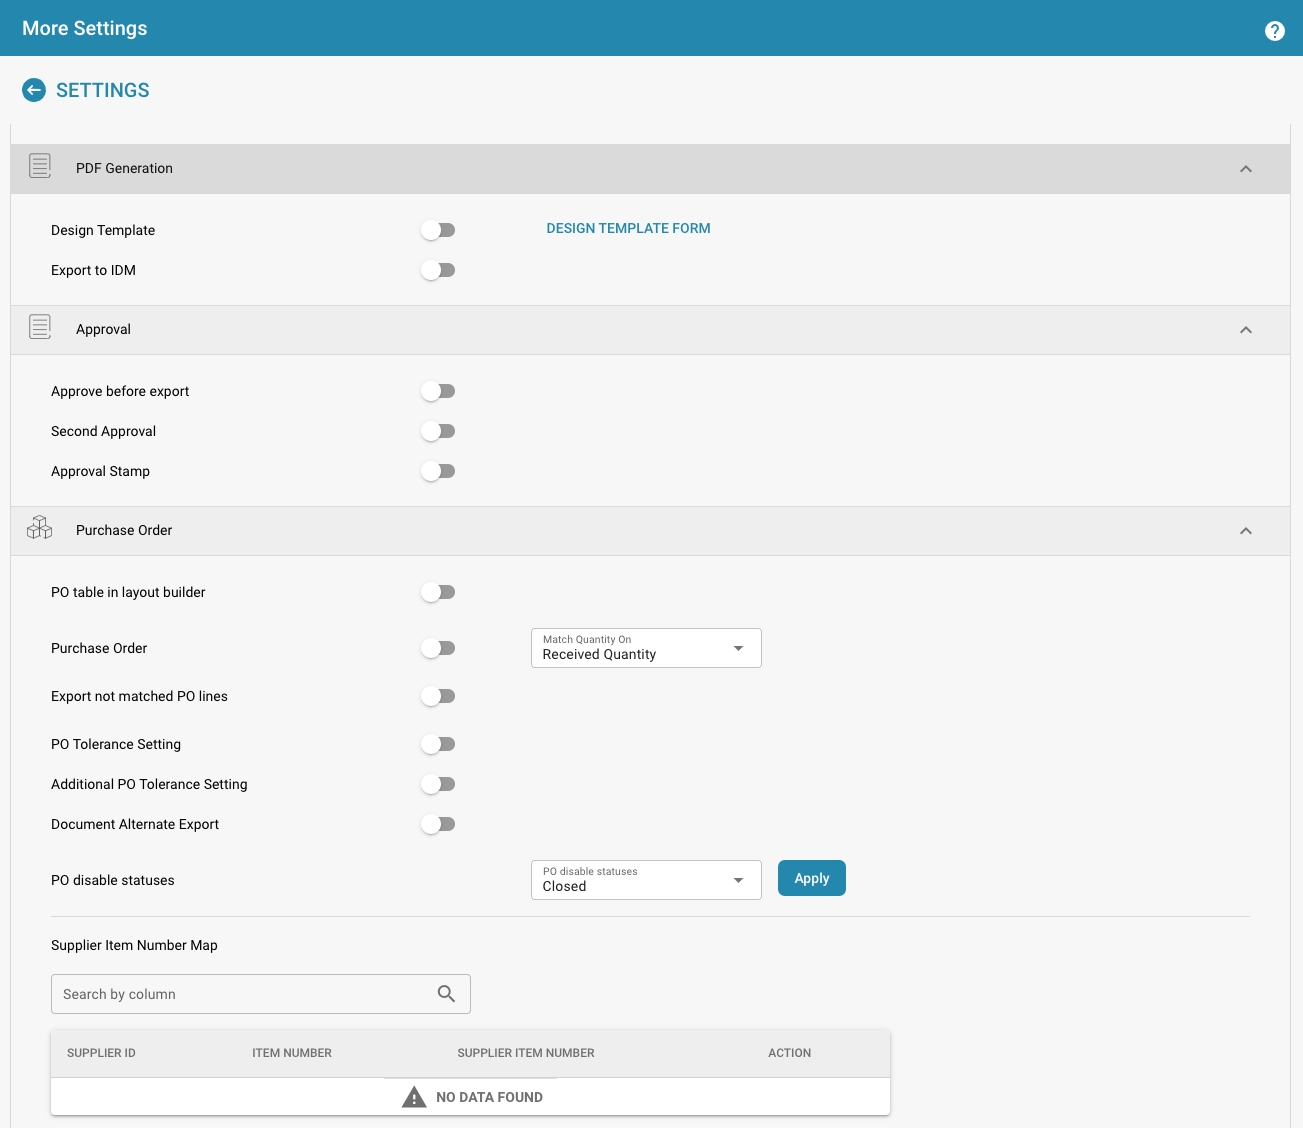Click the Approval section document icon

pos(40,327)
